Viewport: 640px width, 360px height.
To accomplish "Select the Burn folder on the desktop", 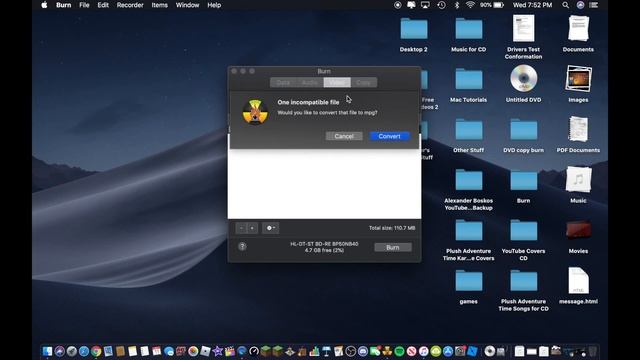I will point(523,180).
